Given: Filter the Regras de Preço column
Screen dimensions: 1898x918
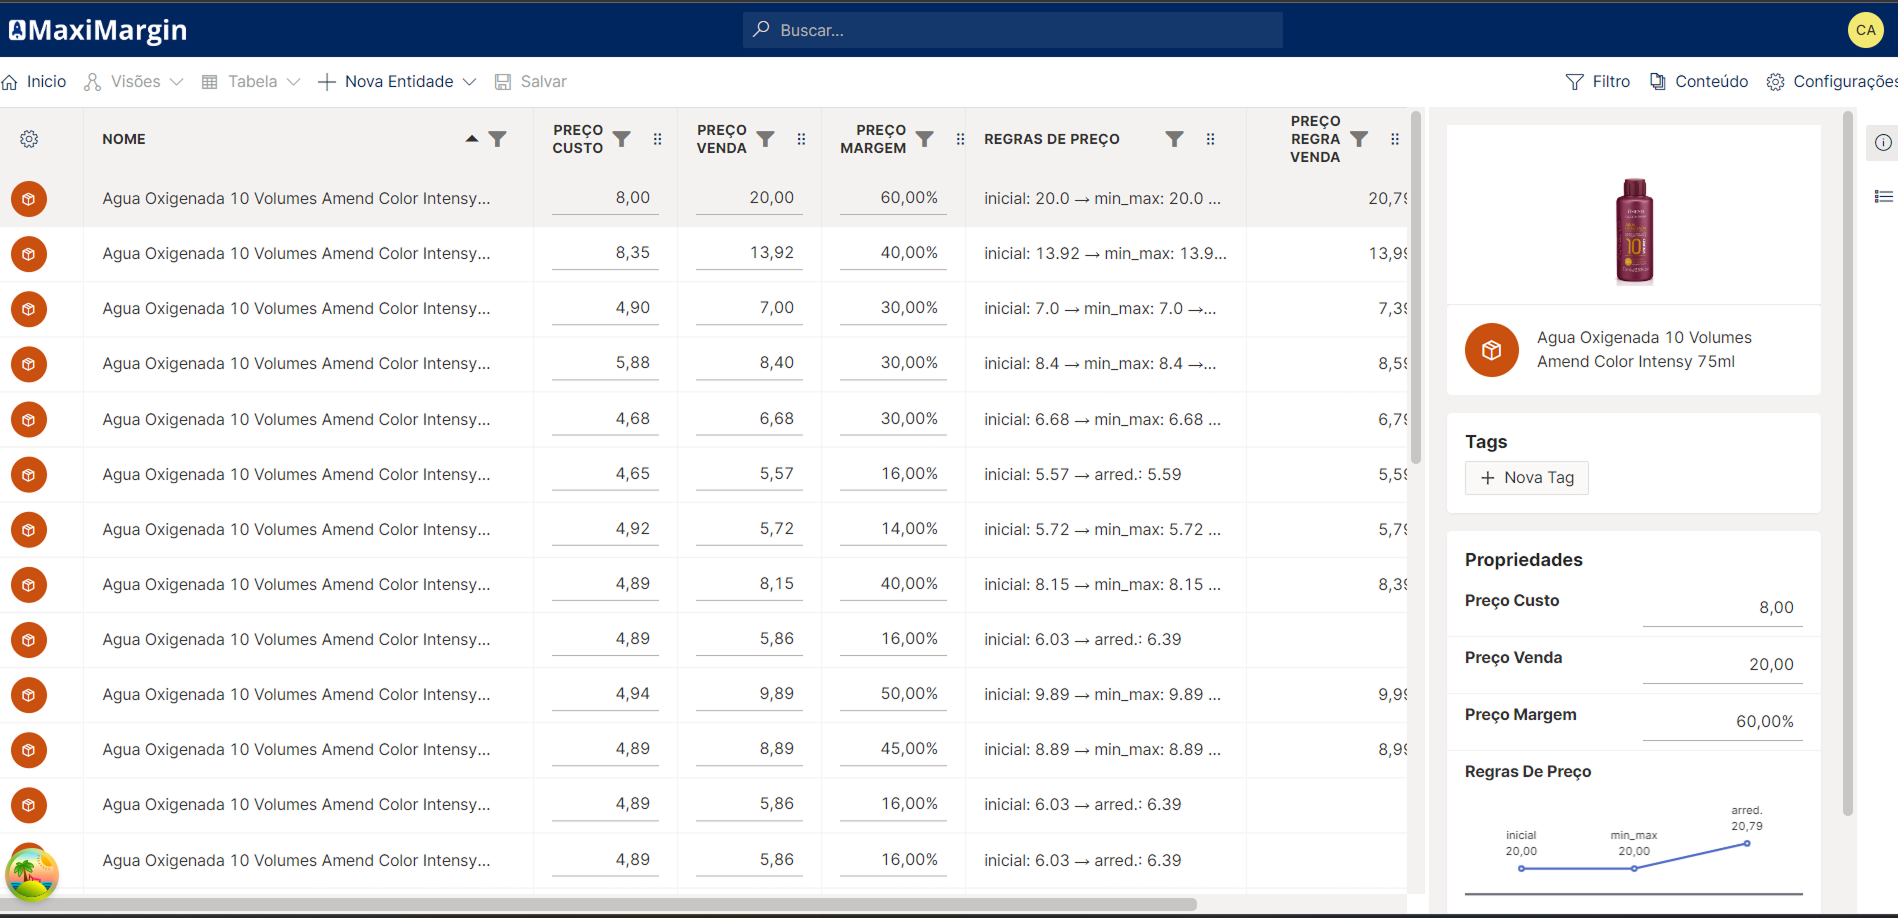Looking at the screenshot, I should pyautogui.click(x=1175, y=139).
